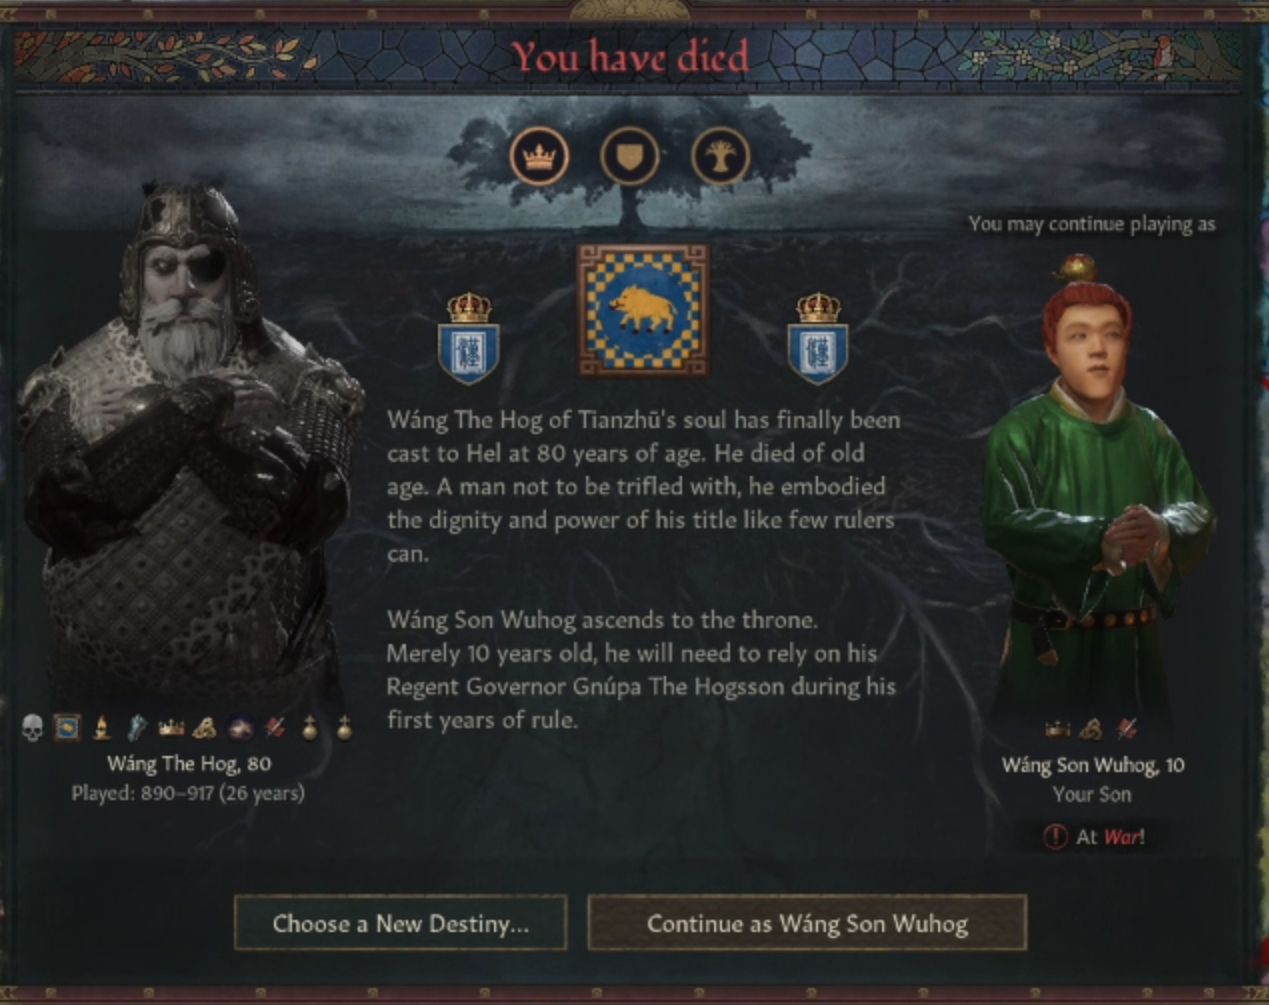Continue as Wáng Son Wuhog
The height and width of the screenshot is (1005, 1269).
pos(807,923)
